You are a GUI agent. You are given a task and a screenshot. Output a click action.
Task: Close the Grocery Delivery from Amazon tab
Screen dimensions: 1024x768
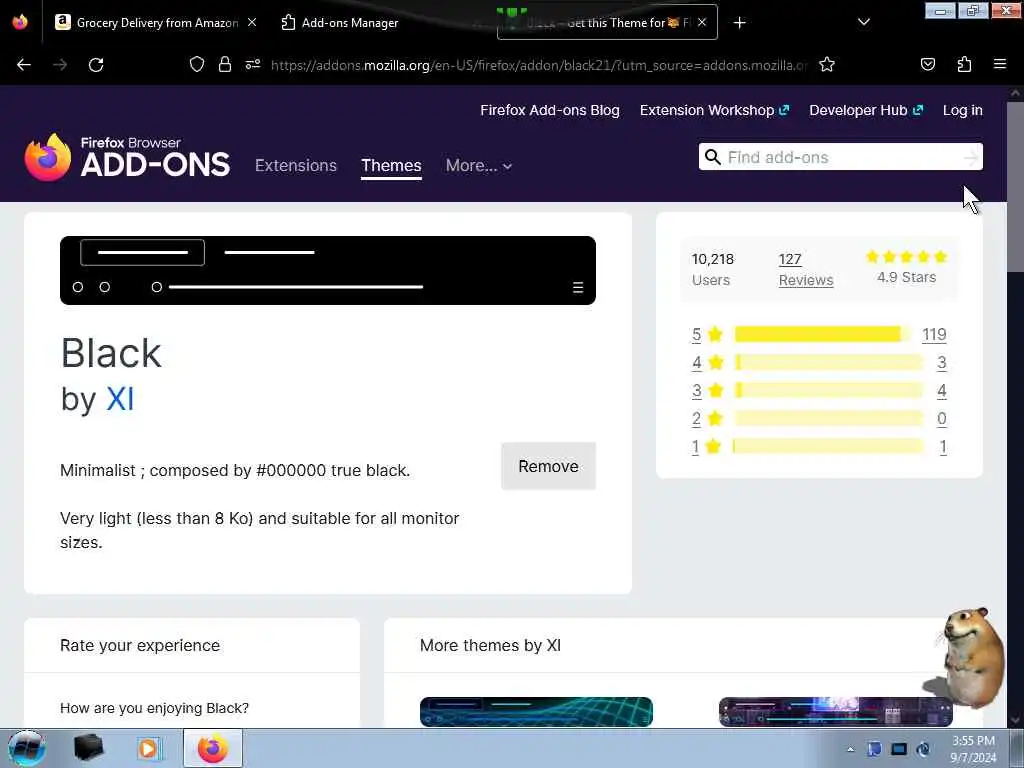(252, 22)
